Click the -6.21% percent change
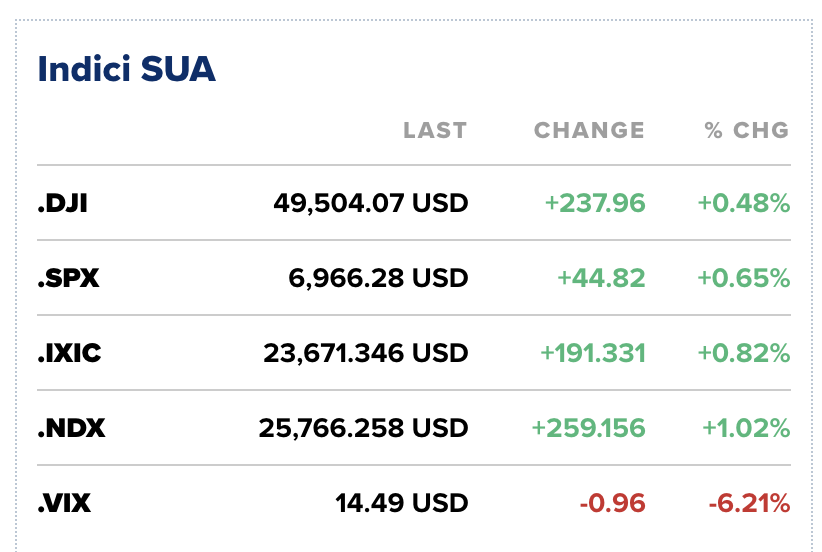The width and height of the screenshot is (822, 552). (x=749, y=503)
